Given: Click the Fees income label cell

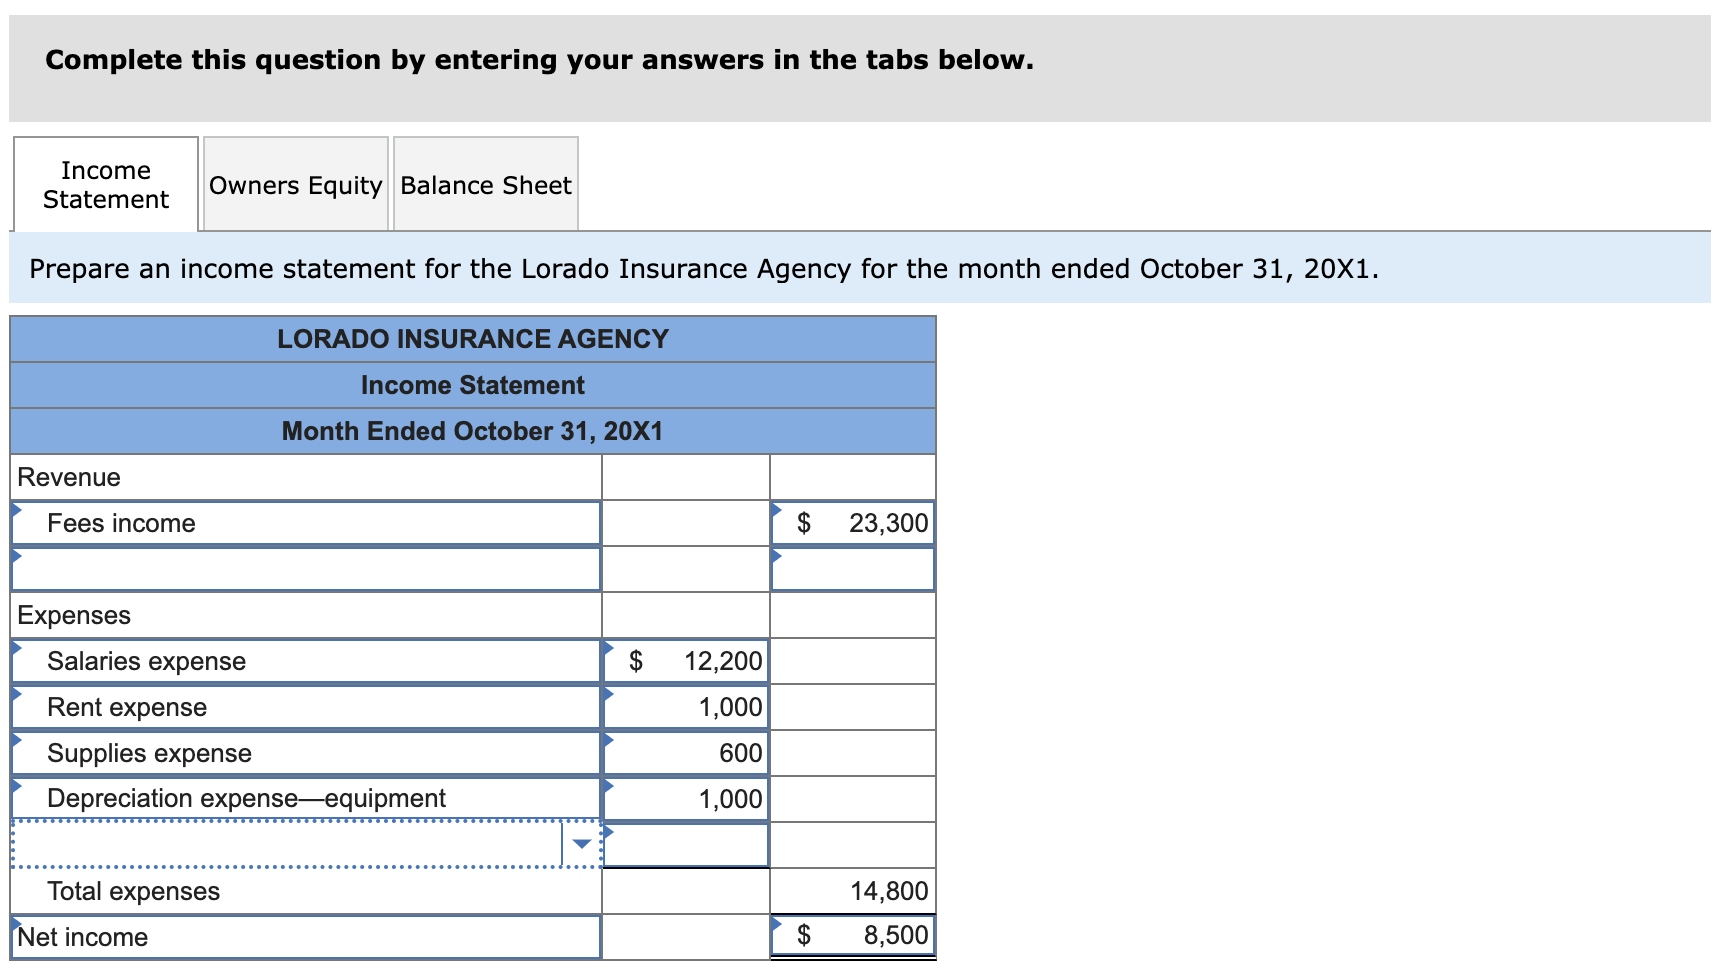Looking at the screenshot, I should (300, 522).
